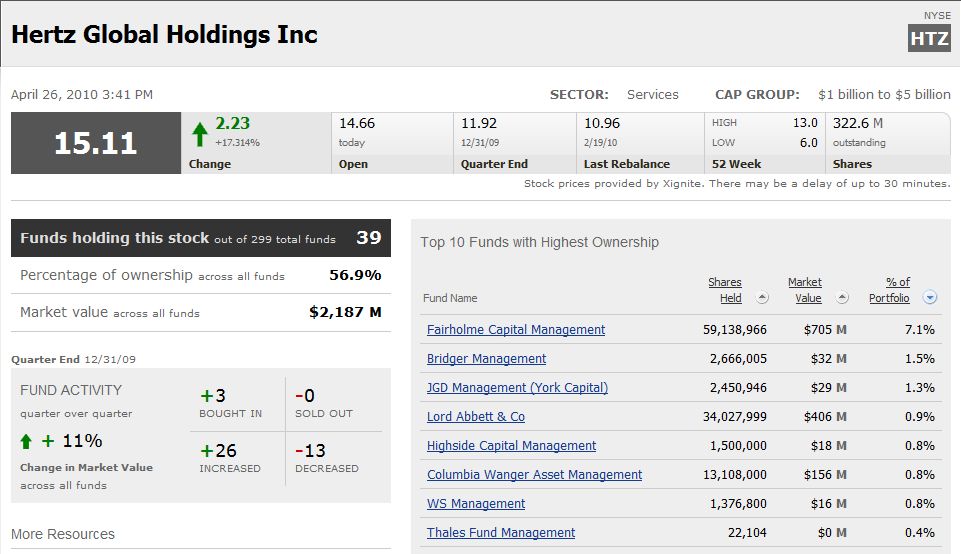The image size is (961, 554).
Task: Click green up arrow beside 11% fund activity
Action: tap(27, 441)
